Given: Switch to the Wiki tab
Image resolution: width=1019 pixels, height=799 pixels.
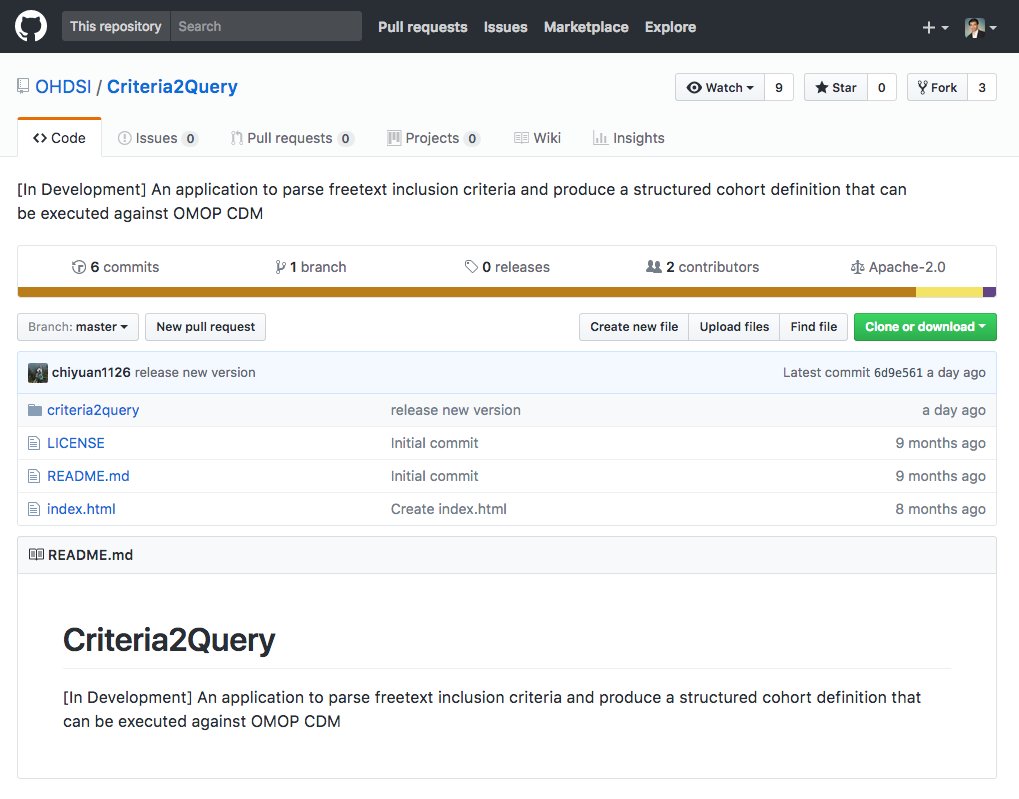Looking at the screenshot, I should 537,138.
